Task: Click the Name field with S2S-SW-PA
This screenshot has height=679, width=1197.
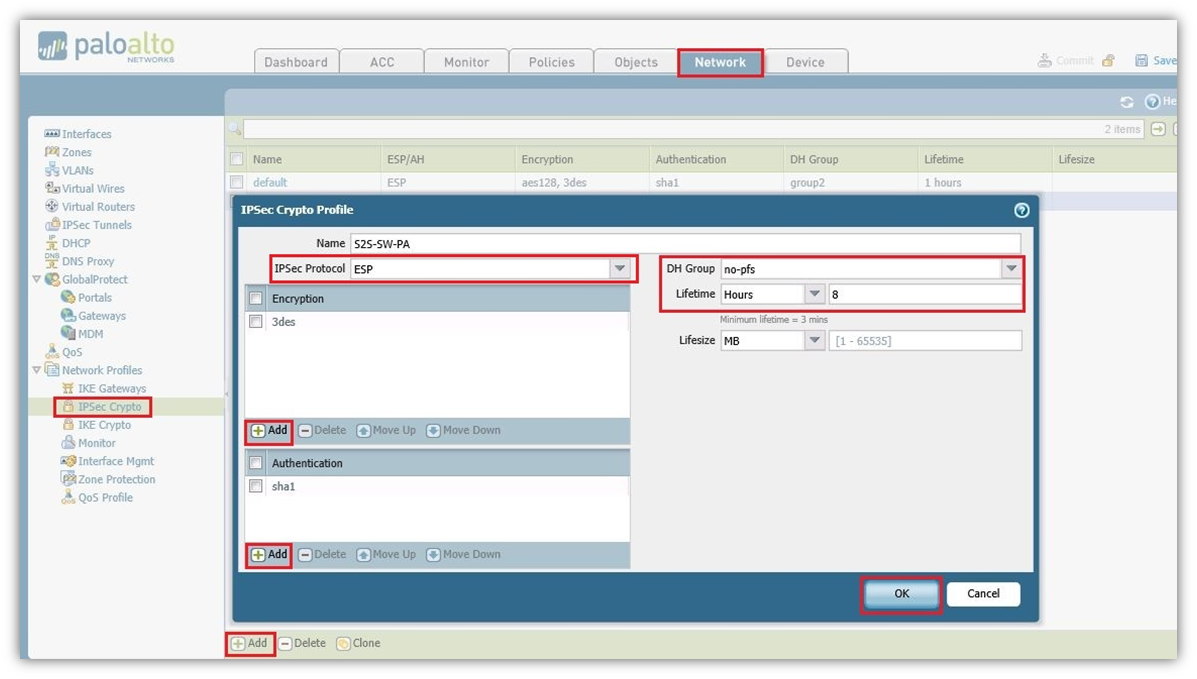Action: 684,243
